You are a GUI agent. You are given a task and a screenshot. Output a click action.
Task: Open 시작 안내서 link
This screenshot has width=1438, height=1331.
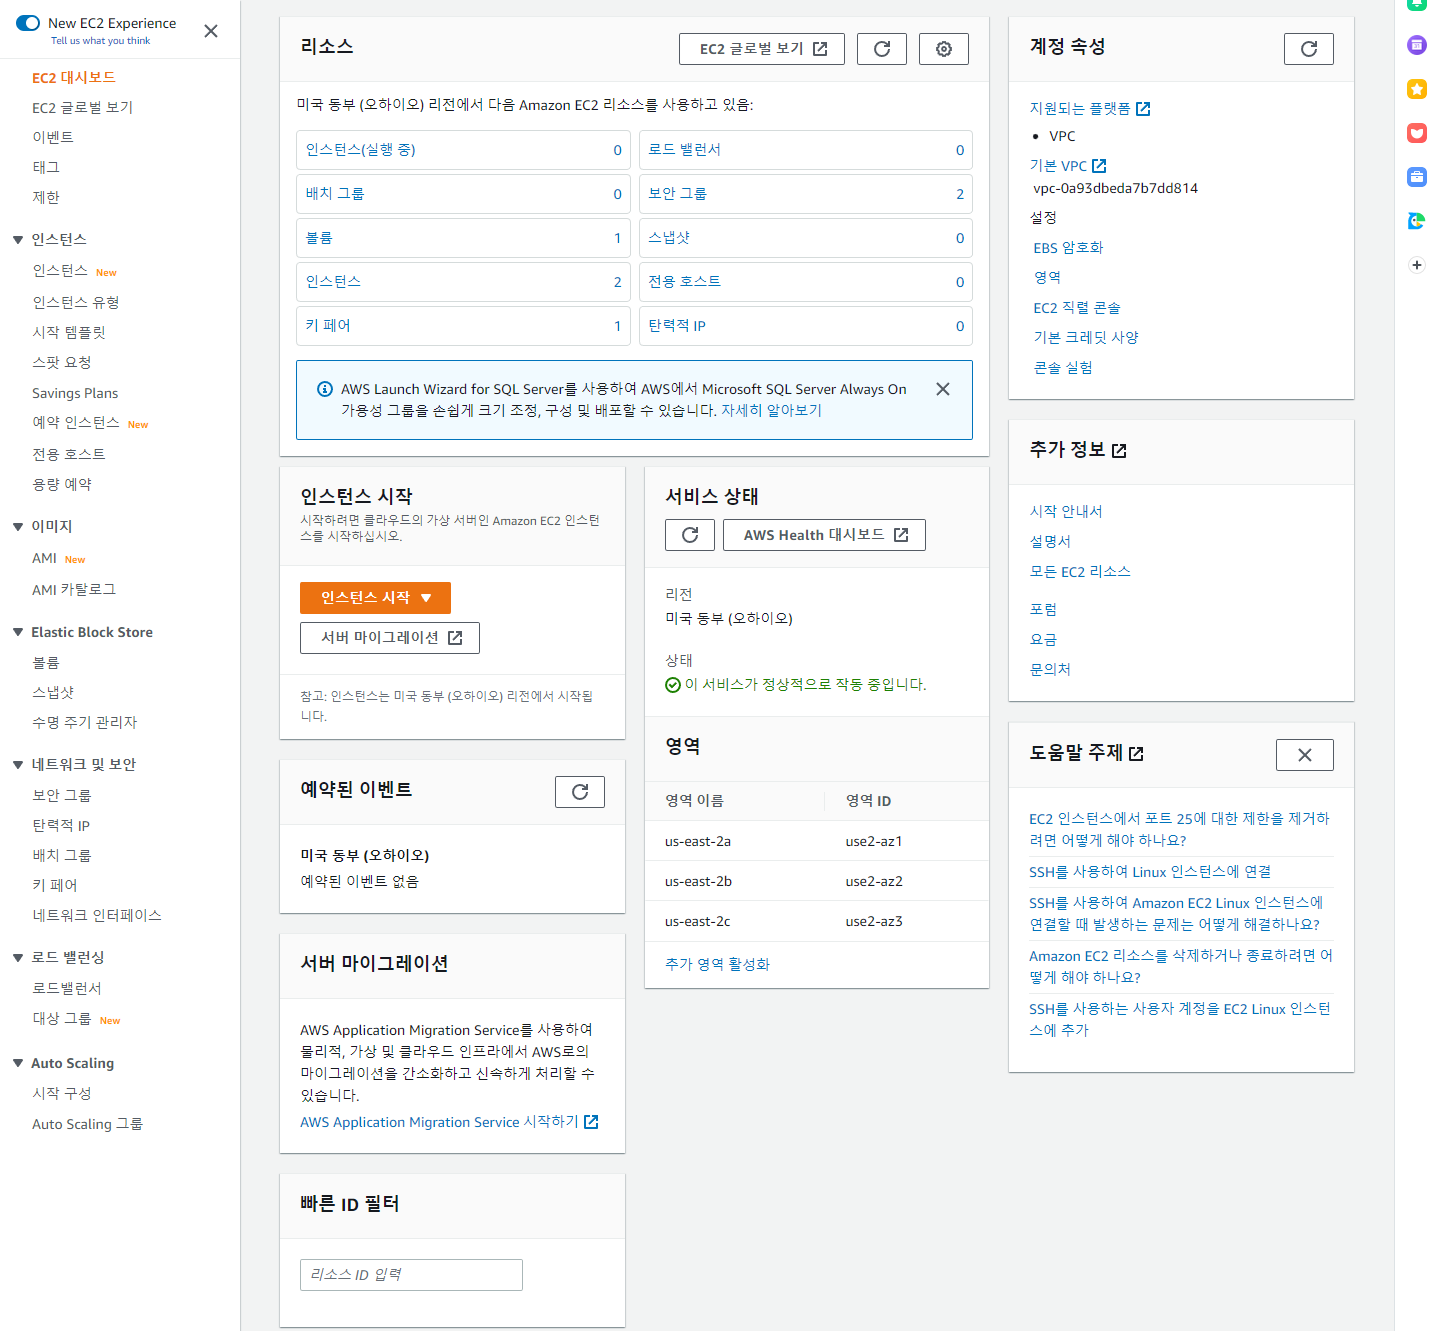pos(1066,512)
